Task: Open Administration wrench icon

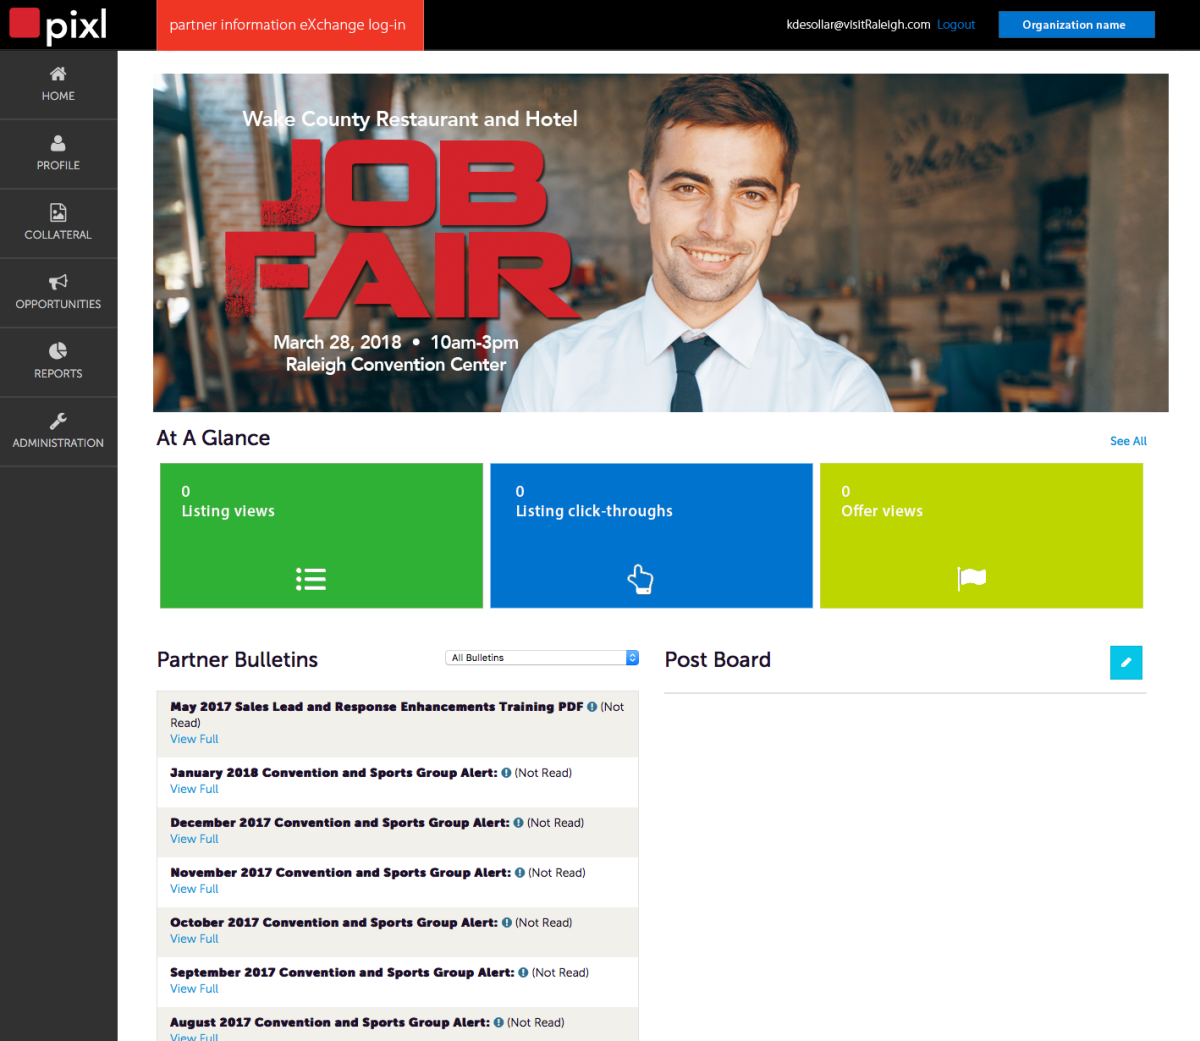Action: (x=58, y=421)
